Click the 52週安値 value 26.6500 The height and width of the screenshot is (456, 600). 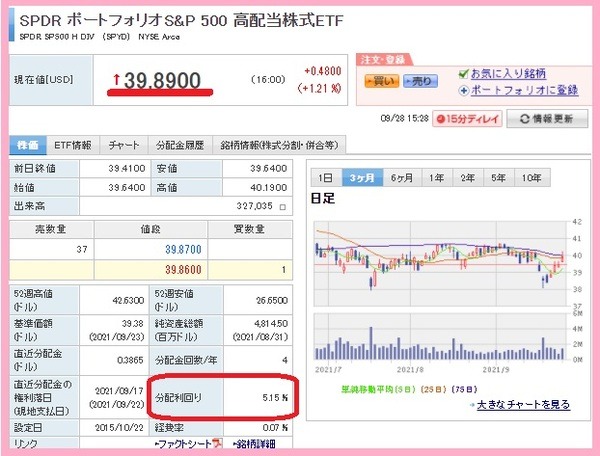272,300
